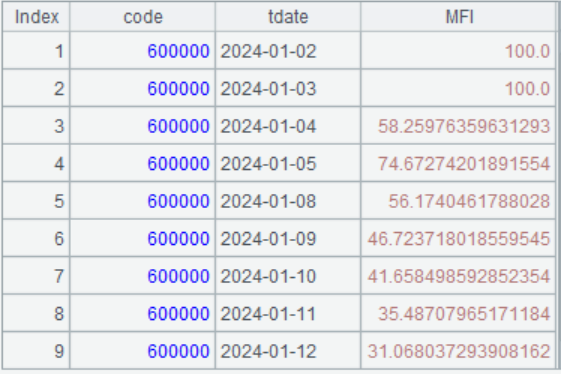Select code 600000 in row 2024-01-04

coord(143,126)
